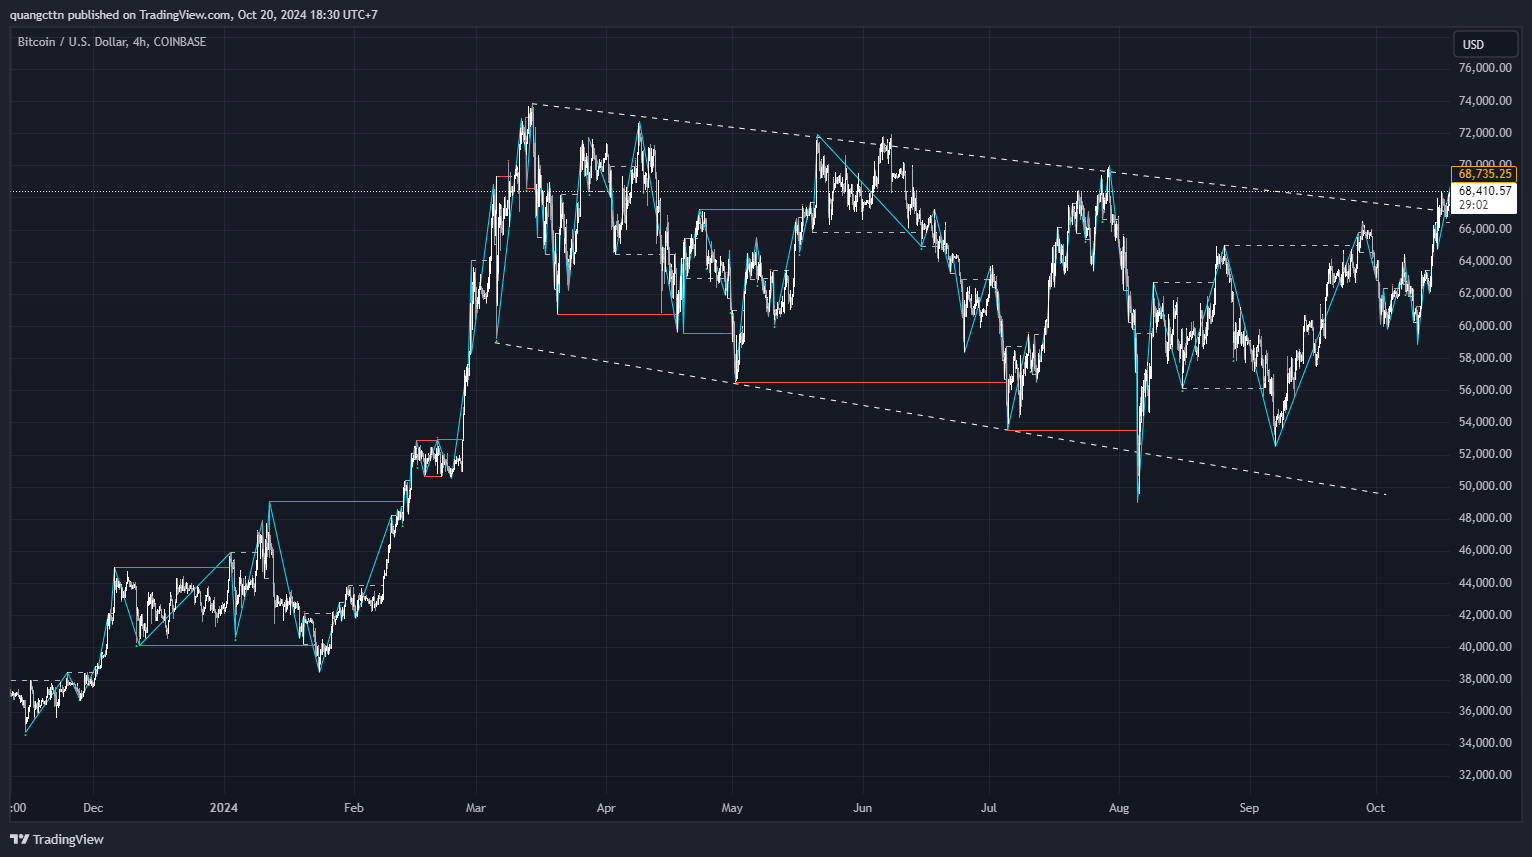Click the Jul label on time axis
Viewport: 1532px width, 857px height.
[989, 808]
